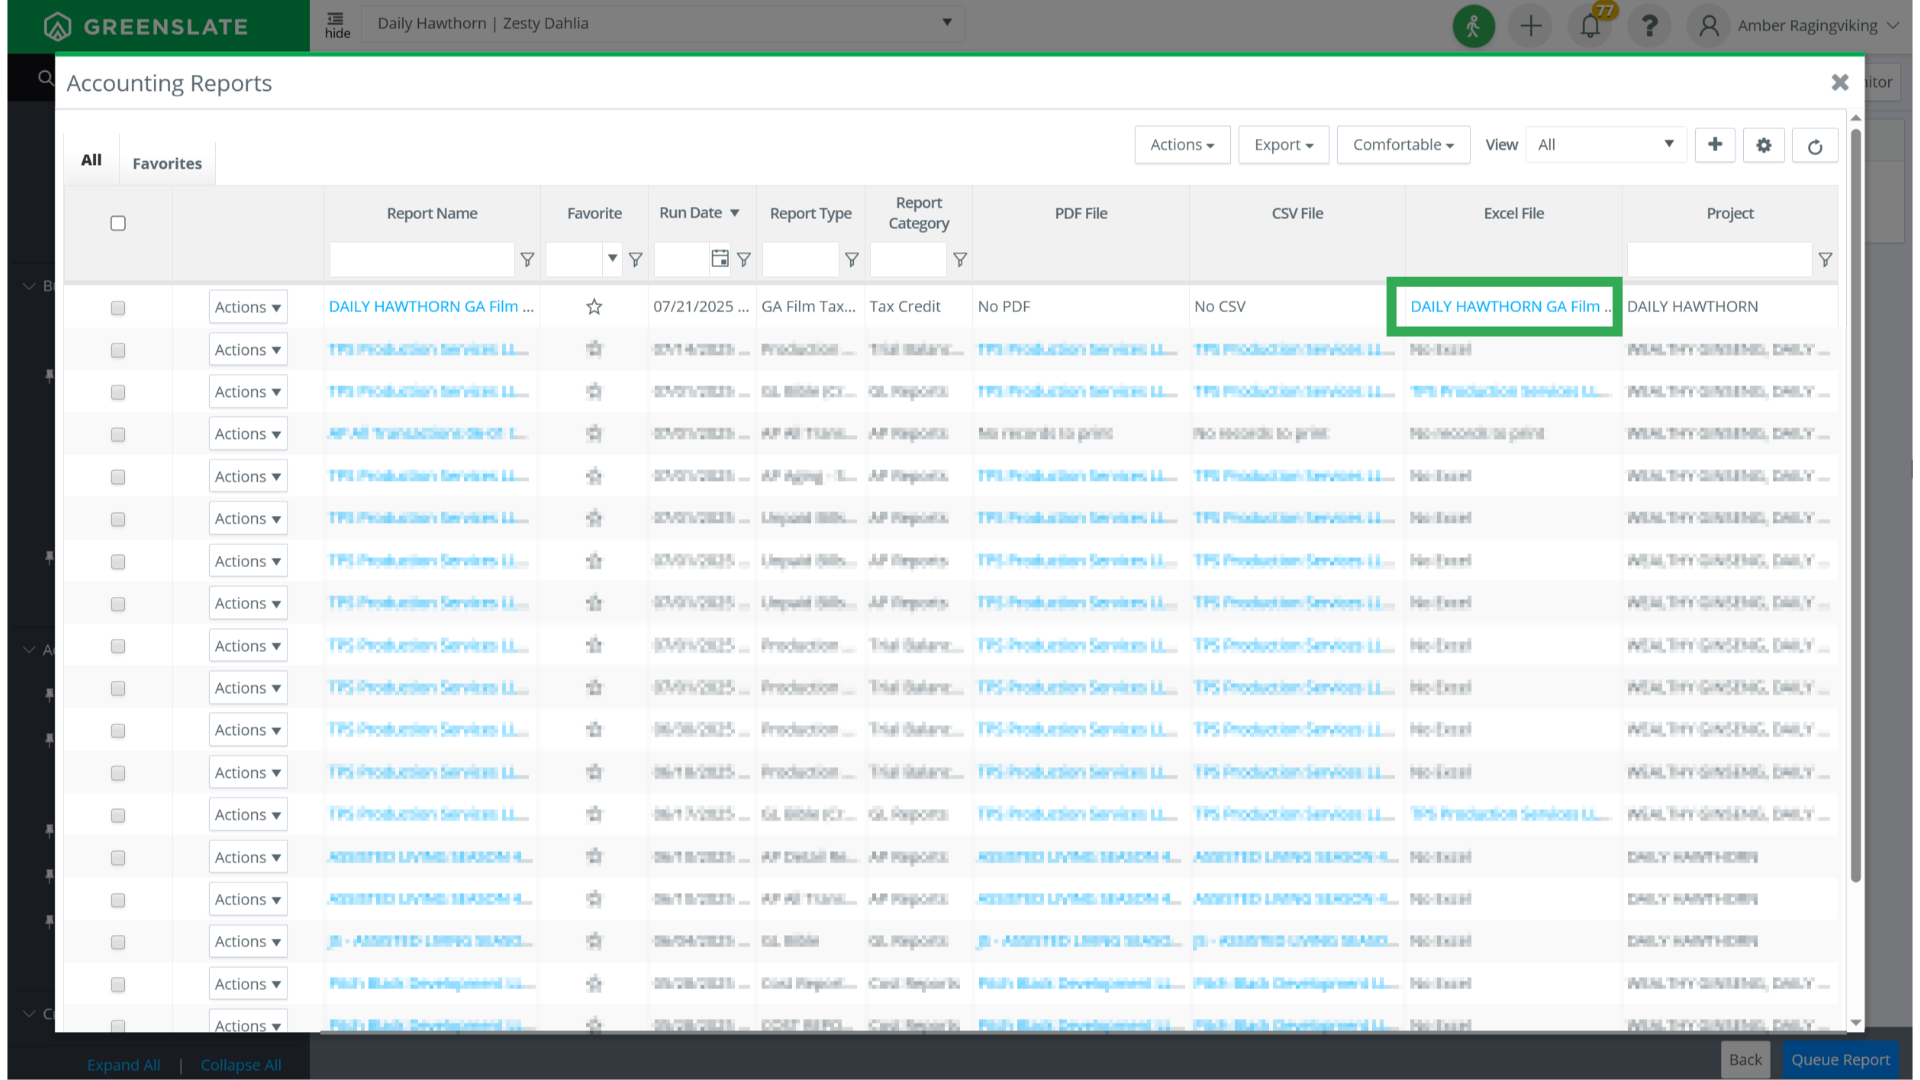Viewport: 1920px width, 1080px height.
Task: Click the Run Date filter input
Action: pos(681,259)
